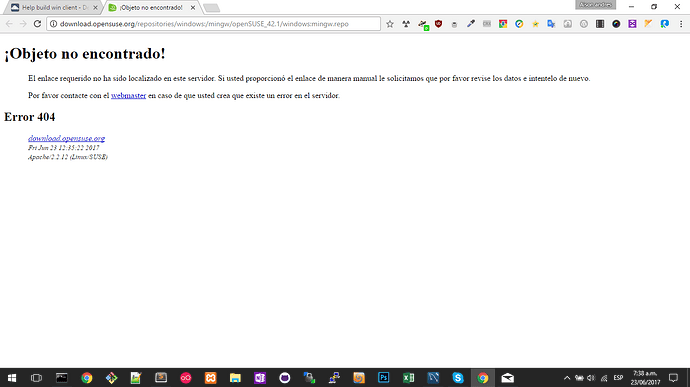The height and width of the screenshot is (387, 690).
Task: Follow the webmaster link
Action: pos(128,96)
